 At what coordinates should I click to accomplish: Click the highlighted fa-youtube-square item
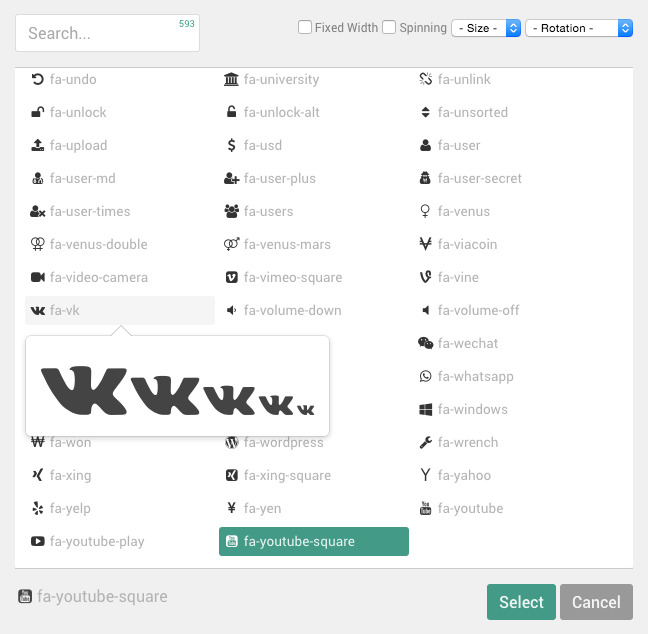(314, 542)
